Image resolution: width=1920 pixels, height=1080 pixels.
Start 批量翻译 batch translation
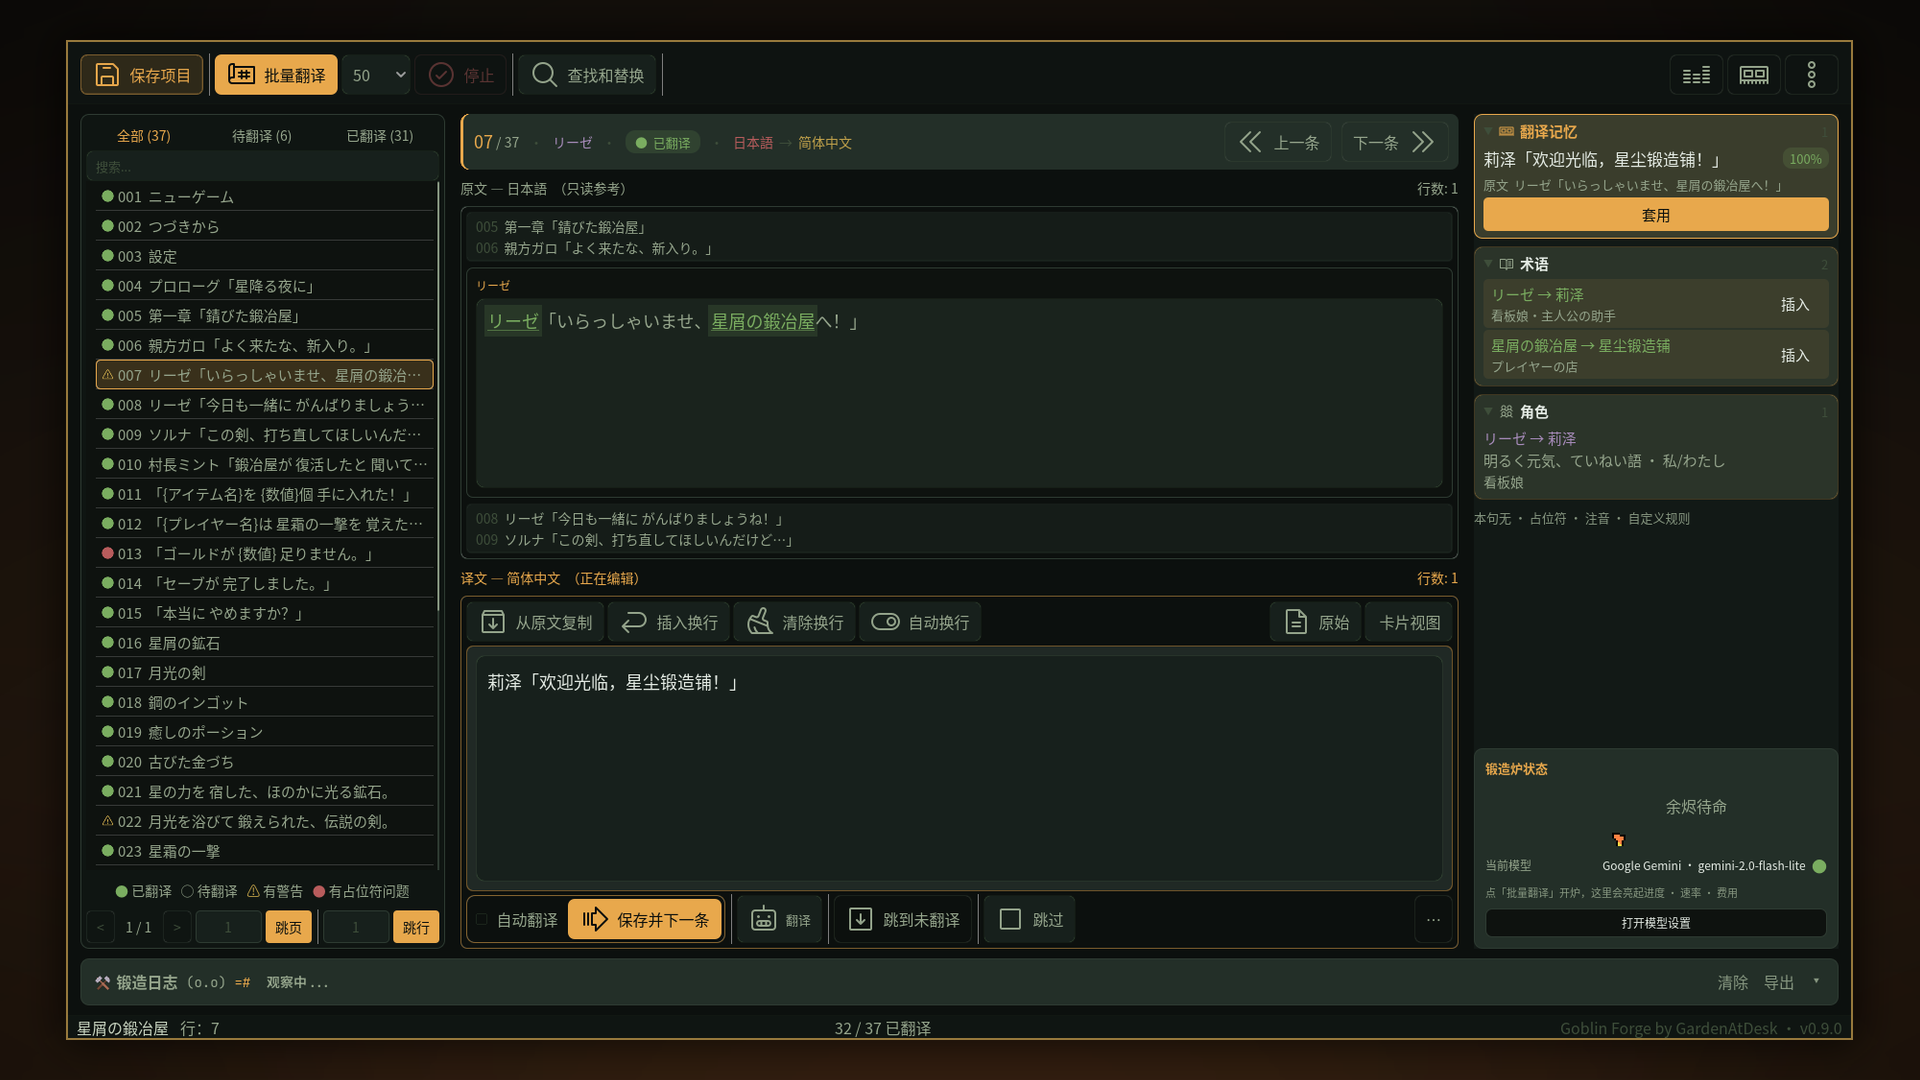pyautogui.click(x=276, y=75)
